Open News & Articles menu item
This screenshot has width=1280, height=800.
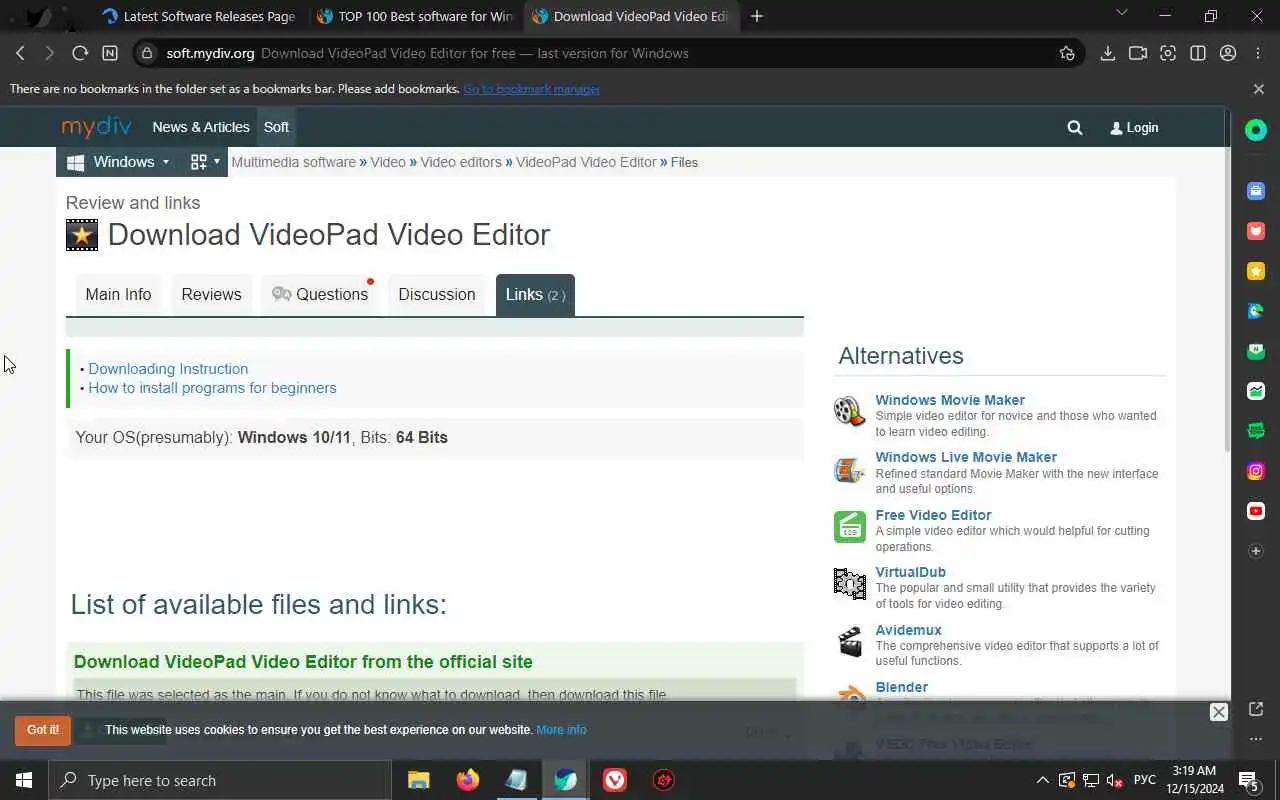[201, 127]
